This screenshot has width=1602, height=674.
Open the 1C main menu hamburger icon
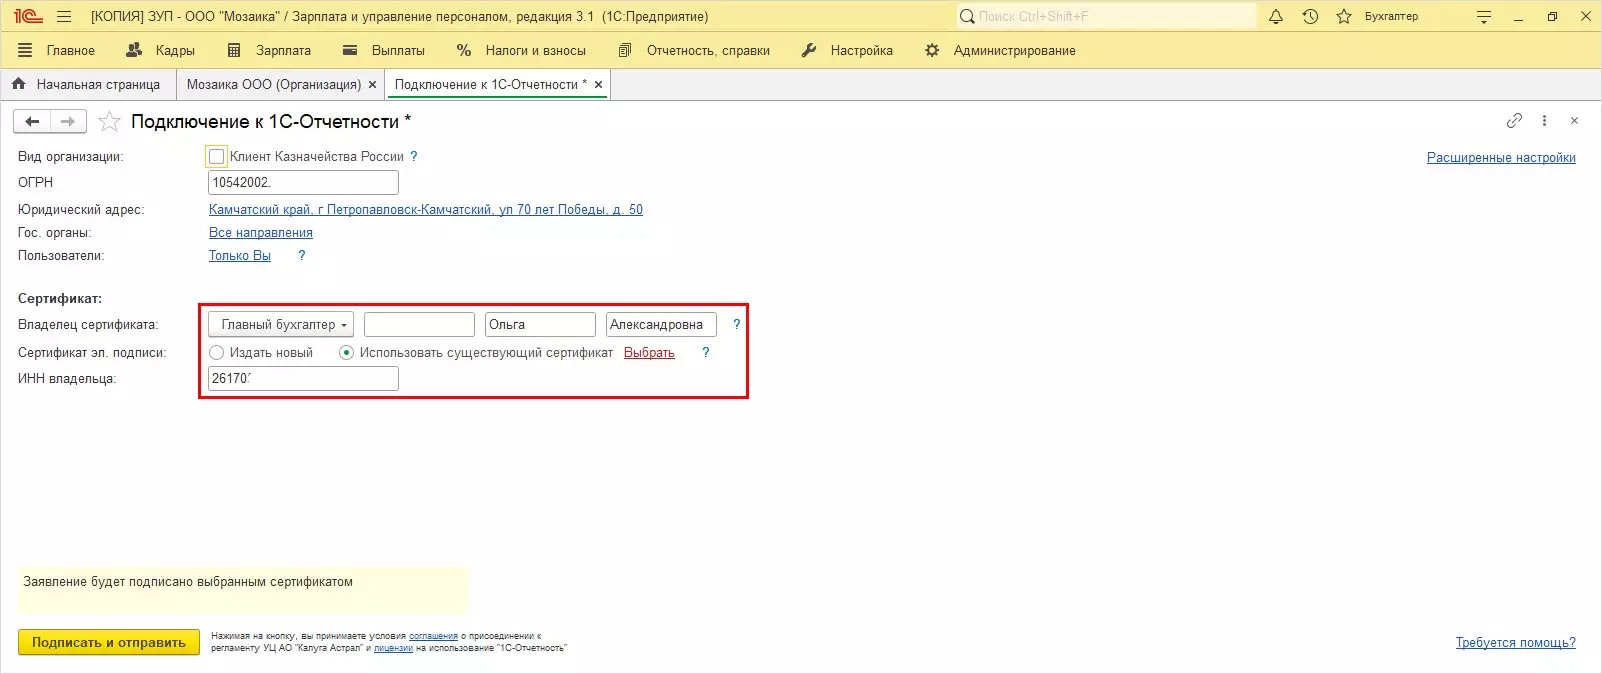[x=64, y=16]
